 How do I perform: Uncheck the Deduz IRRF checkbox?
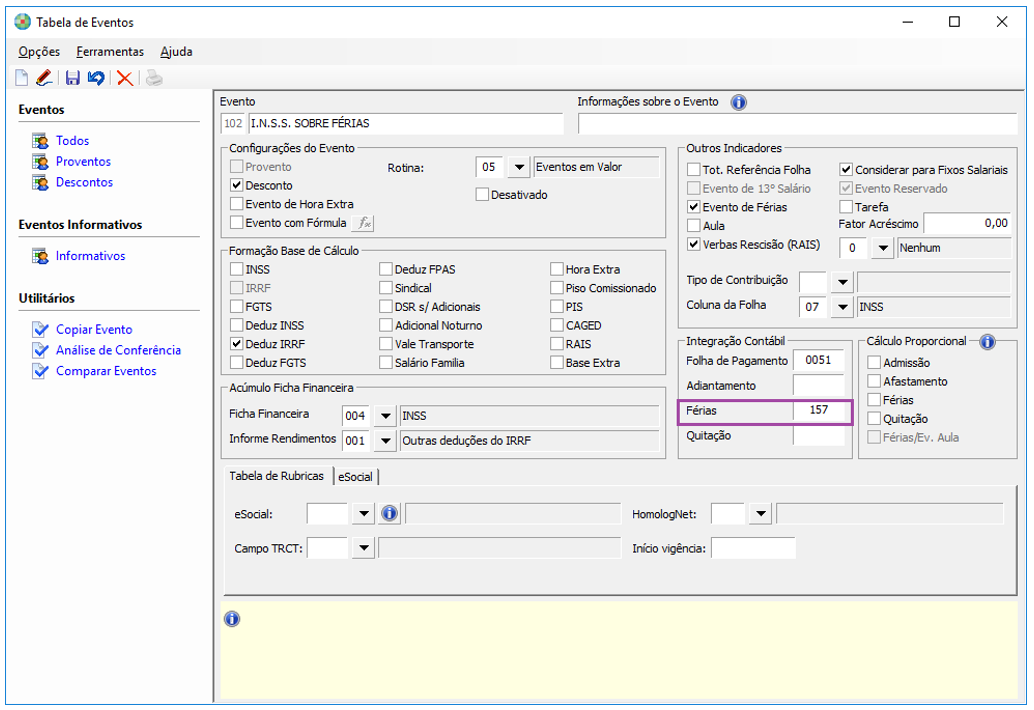click(x=237, y=343)
